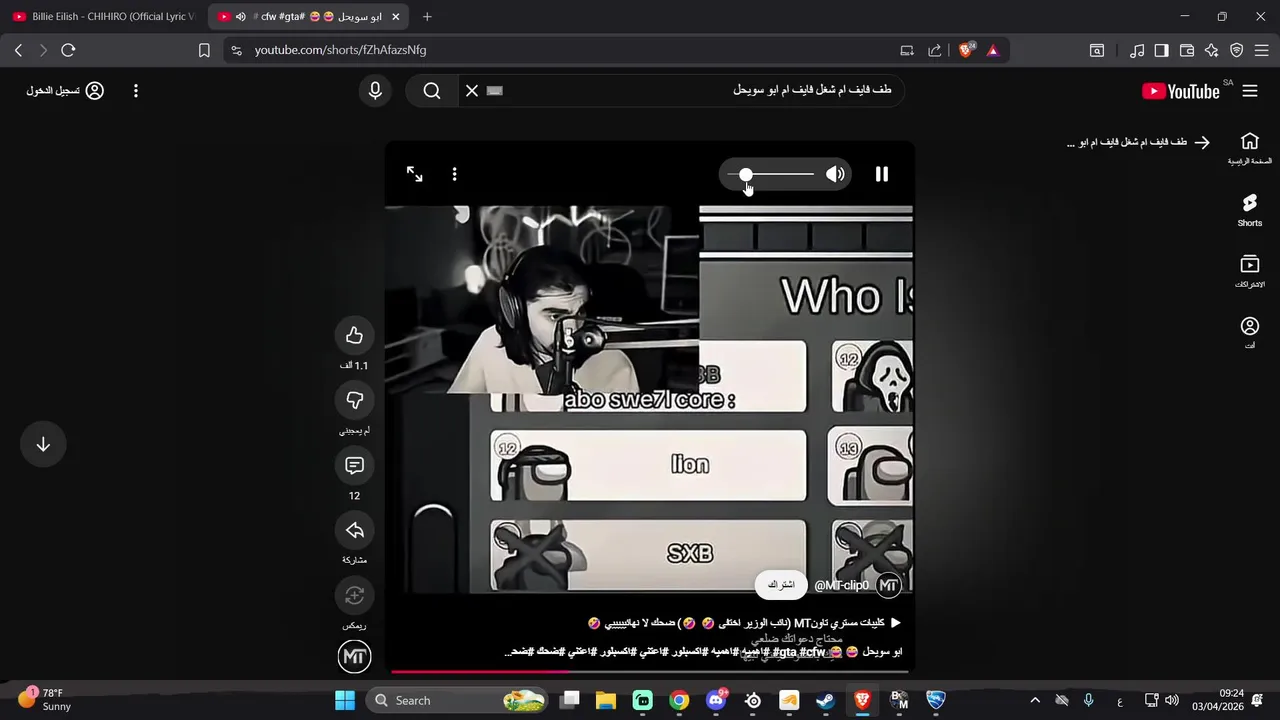Open Brave Shields lion icon
The image size is (1280, 720).
pyautogui.click(x=966, y=50)
